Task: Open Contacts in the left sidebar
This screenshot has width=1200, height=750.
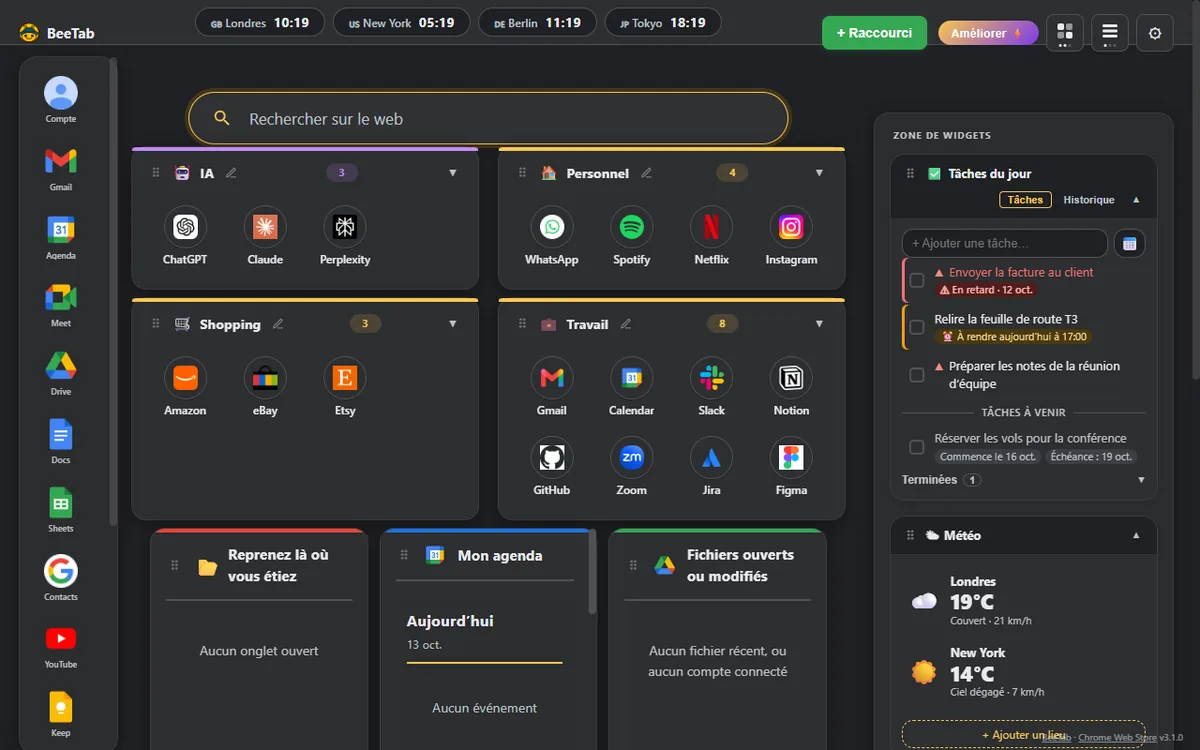Action: pyautogui.click(x=61, y=577)
